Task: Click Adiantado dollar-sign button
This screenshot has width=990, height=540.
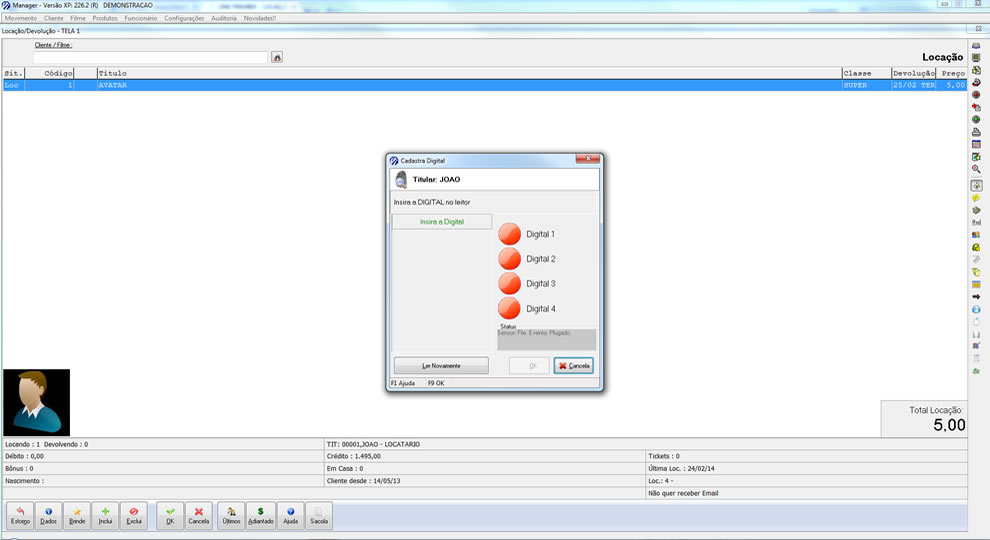Action: pyautogui.click(x=260, y=515)
